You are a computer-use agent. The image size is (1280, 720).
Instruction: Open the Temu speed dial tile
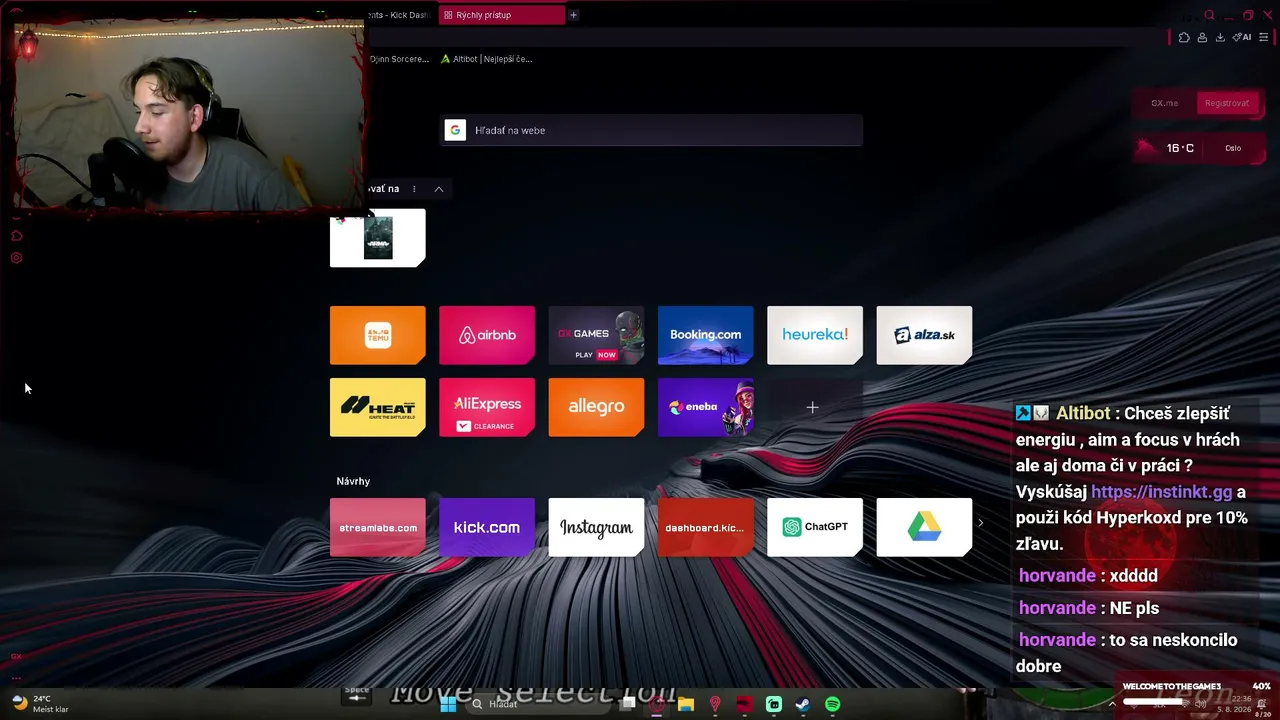click(378, 335)
